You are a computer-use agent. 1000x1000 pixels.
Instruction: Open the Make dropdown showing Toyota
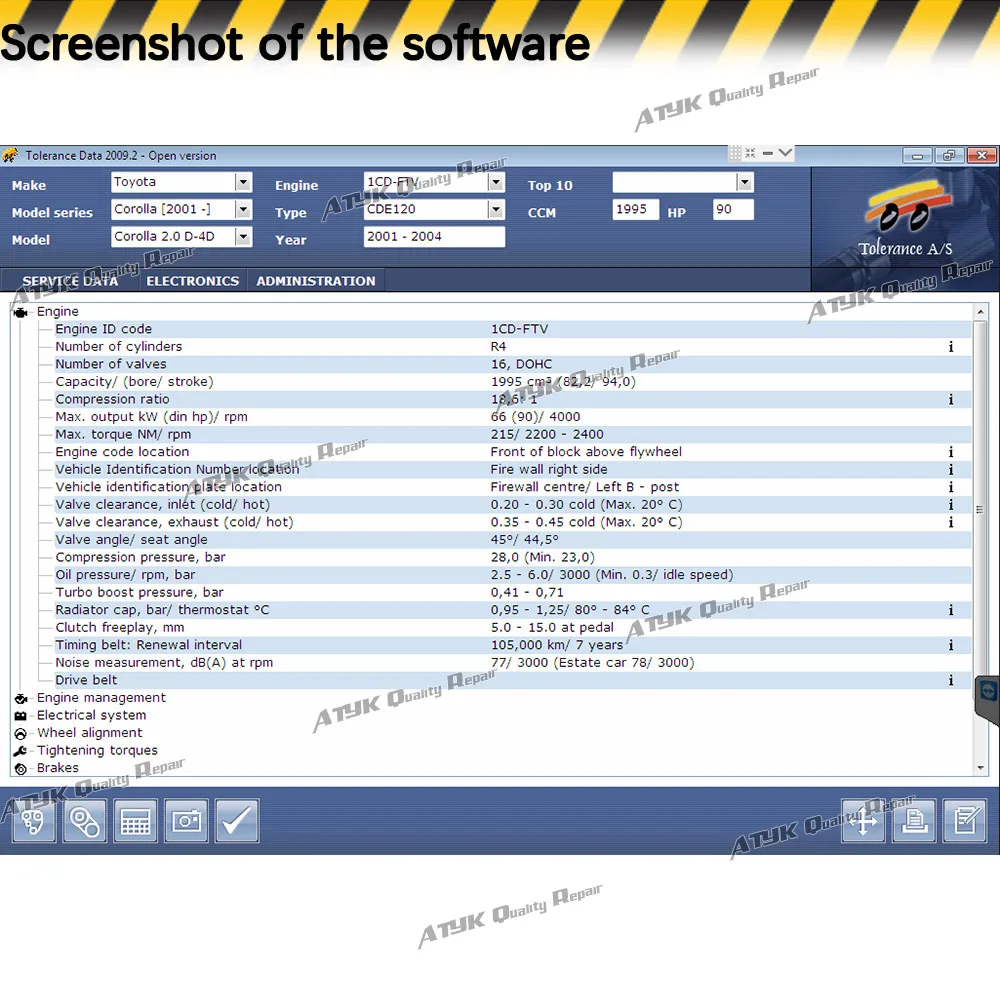tap(243, 182)
